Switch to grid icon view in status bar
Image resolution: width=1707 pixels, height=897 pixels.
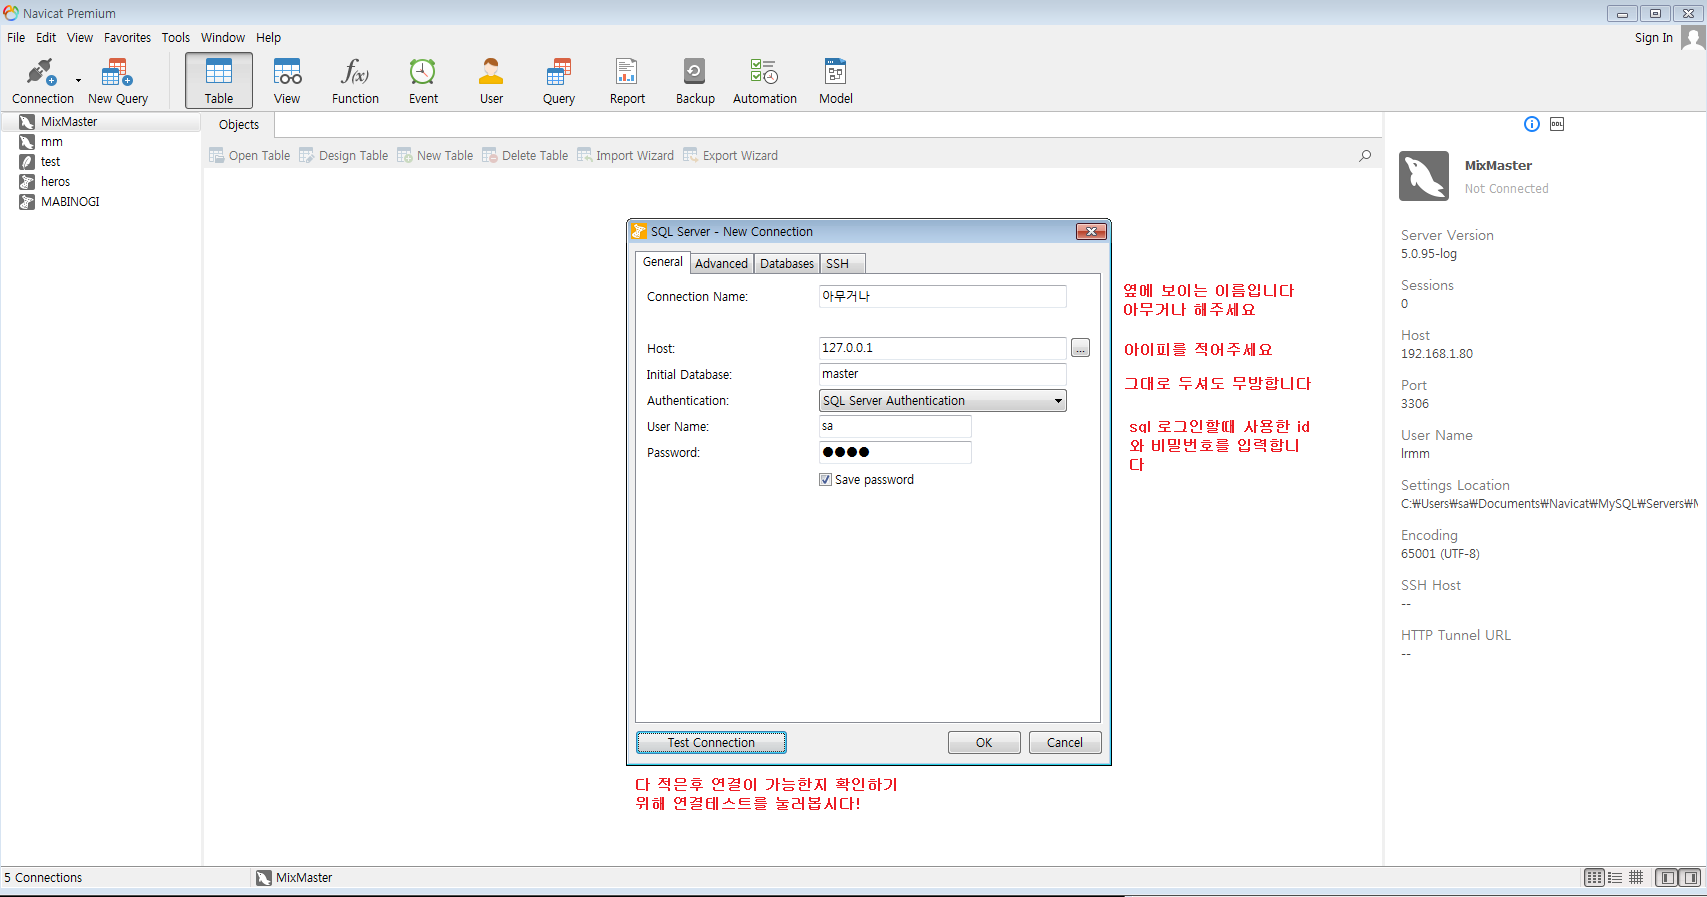1636,878
